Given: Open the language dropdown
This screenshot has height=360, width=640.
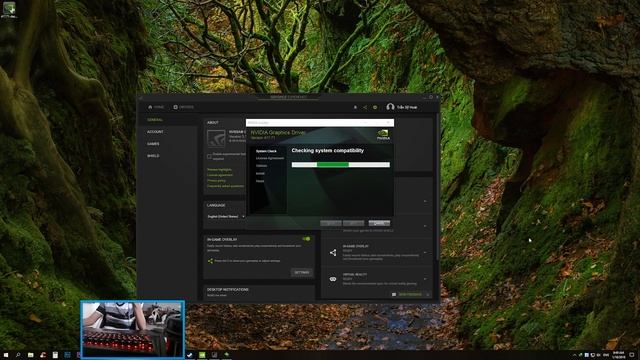Looking at the screenshot, I should point(226,216).
